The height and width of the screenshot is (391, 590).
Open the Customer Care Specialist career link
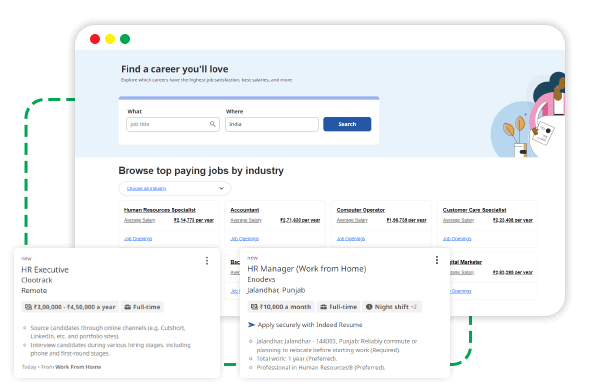(x=474, y=210)
